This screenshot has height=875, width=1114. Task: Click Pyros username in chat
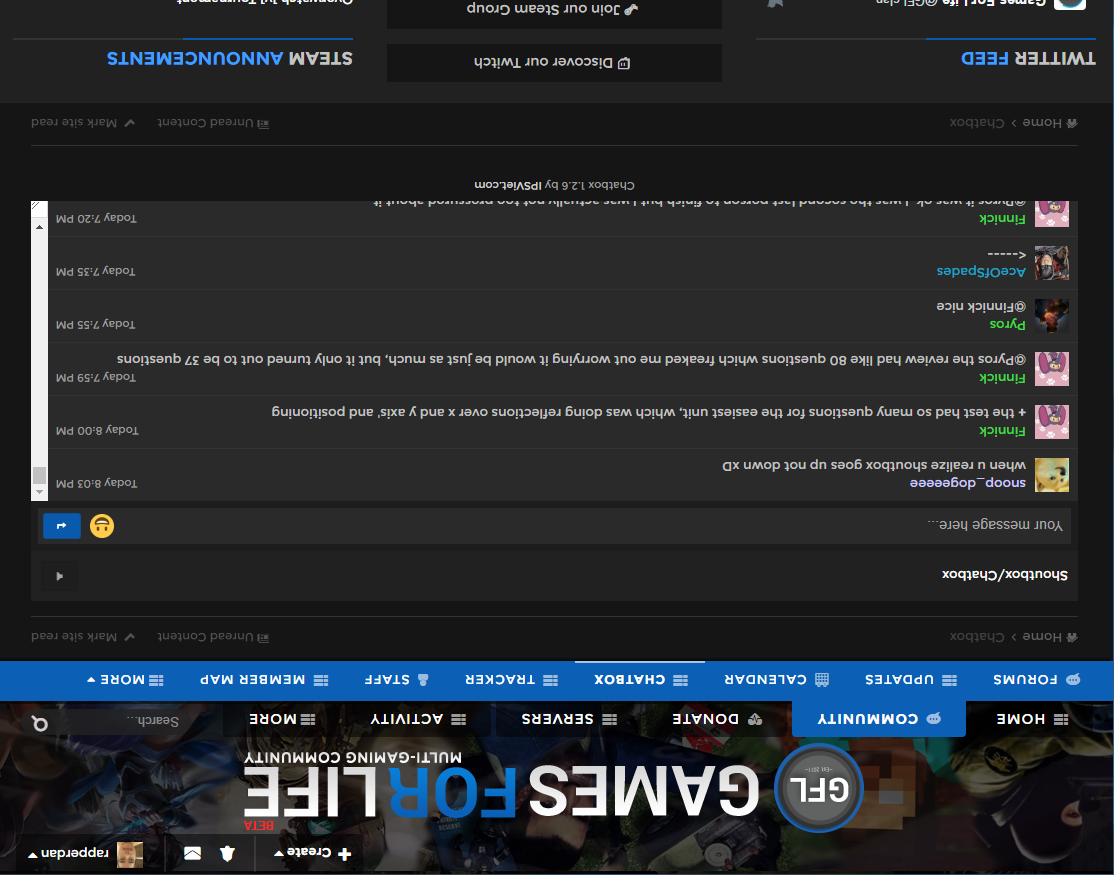(1007, 324)
